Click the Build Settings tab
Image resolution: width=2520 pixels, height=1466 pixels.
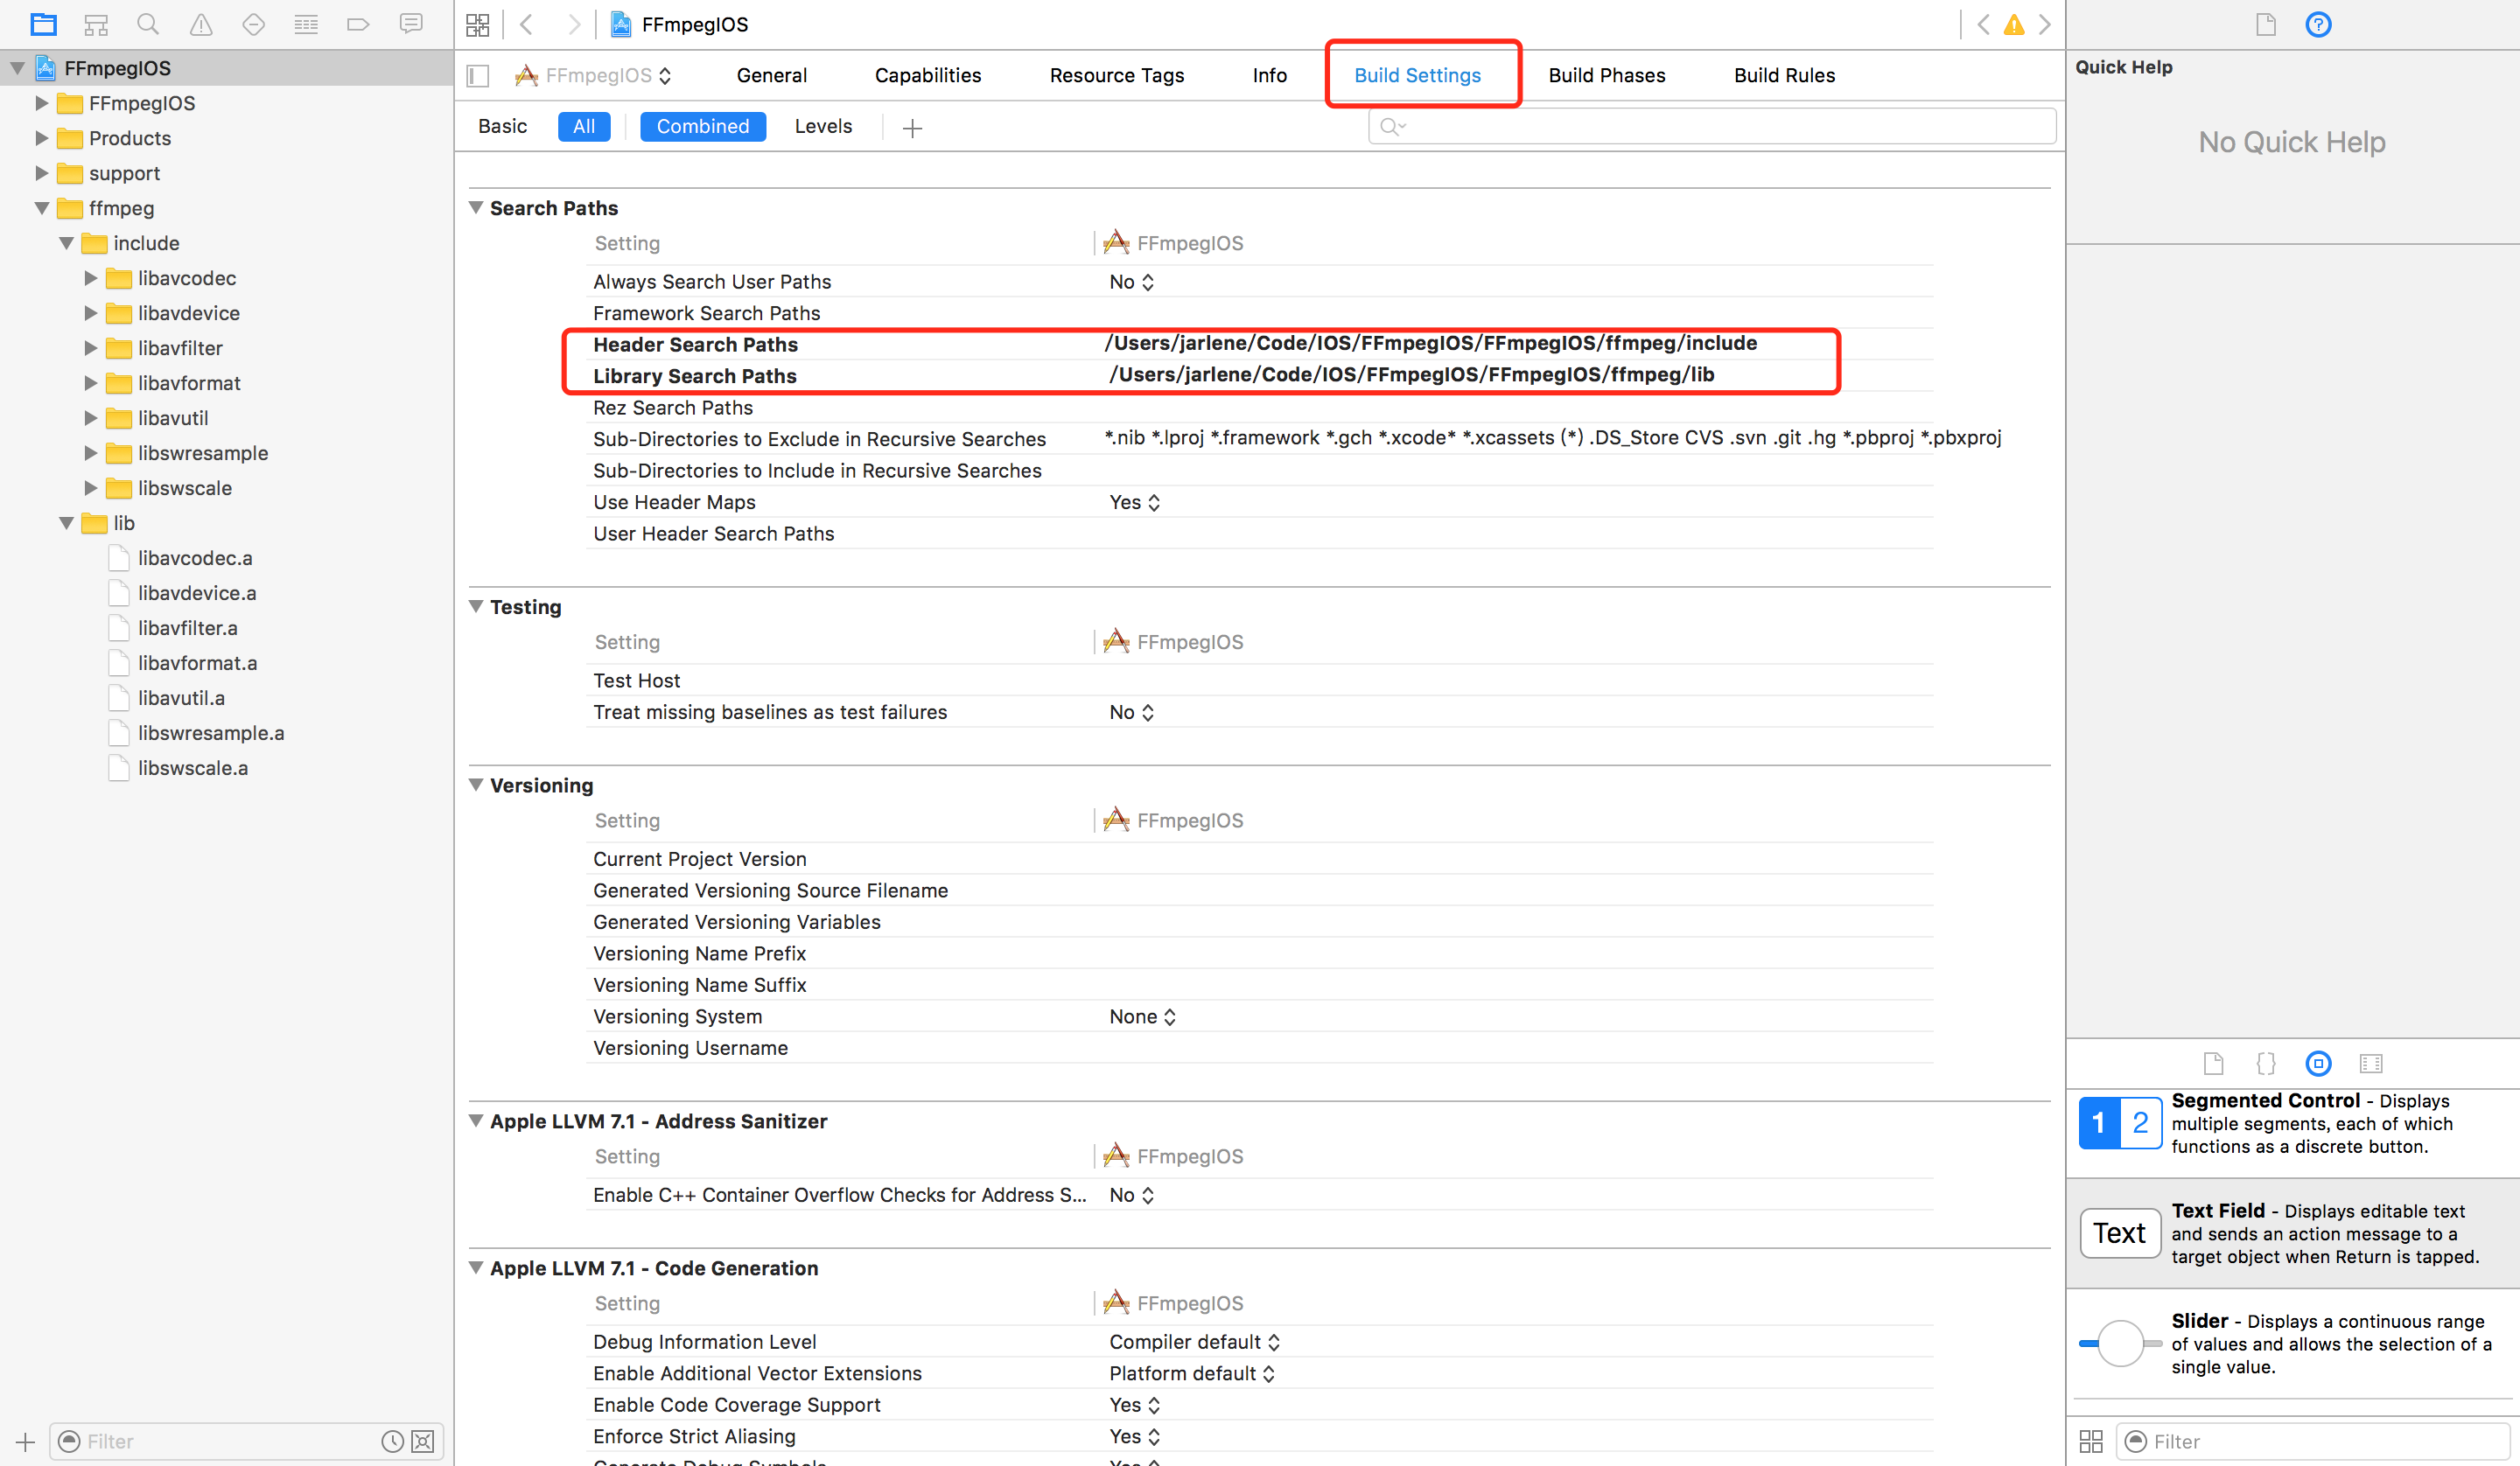tap(1417, 75)
